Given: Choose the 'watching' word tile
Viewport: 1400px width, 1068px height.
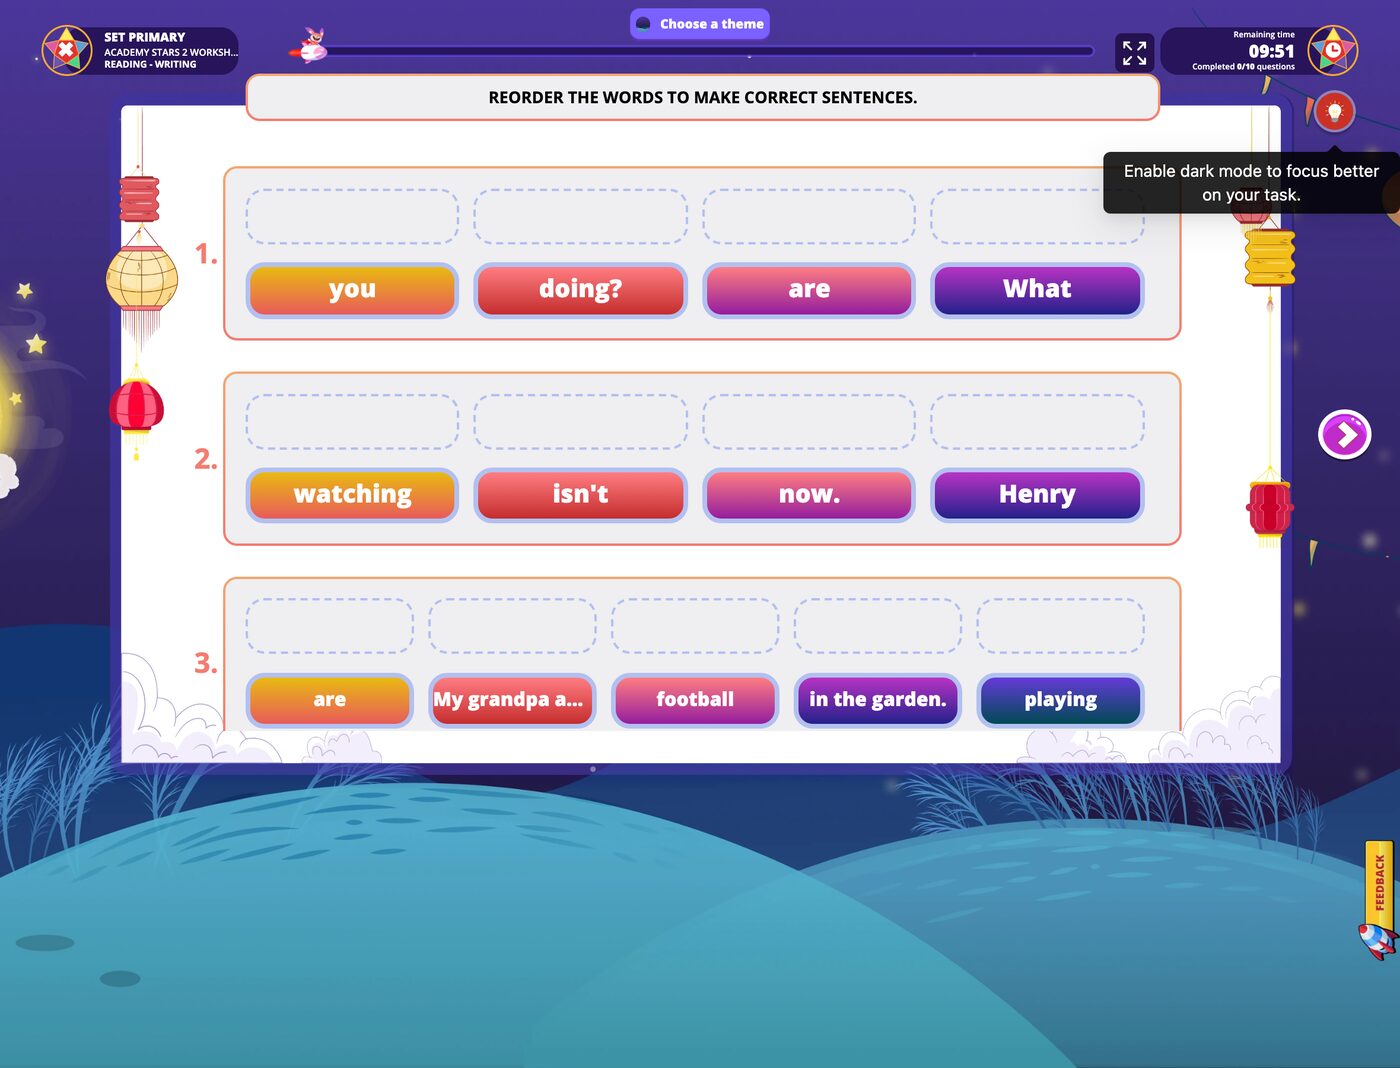Looking at the screenshot, I should tap(352, 495).
